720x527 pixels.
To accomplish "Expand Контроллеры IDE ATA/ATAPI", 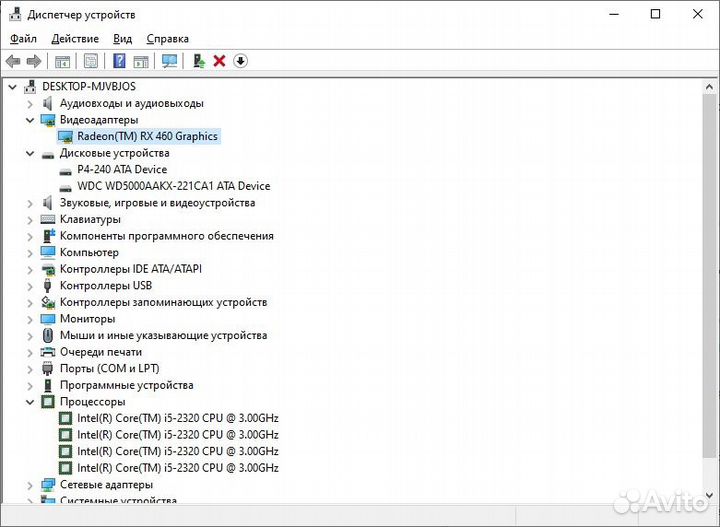I will [x=30, y=269].
